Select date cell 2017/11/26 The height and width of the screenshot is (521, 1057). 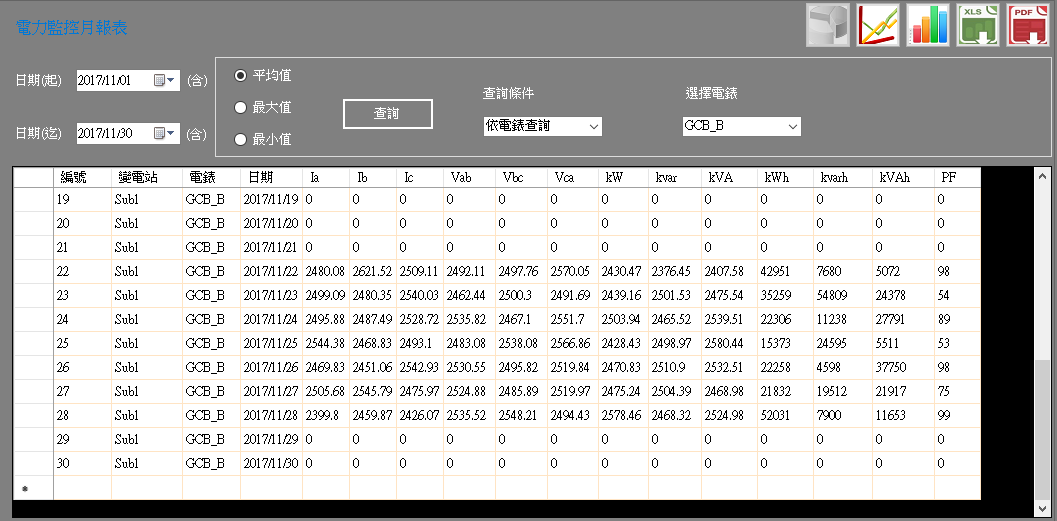(272, 367)
